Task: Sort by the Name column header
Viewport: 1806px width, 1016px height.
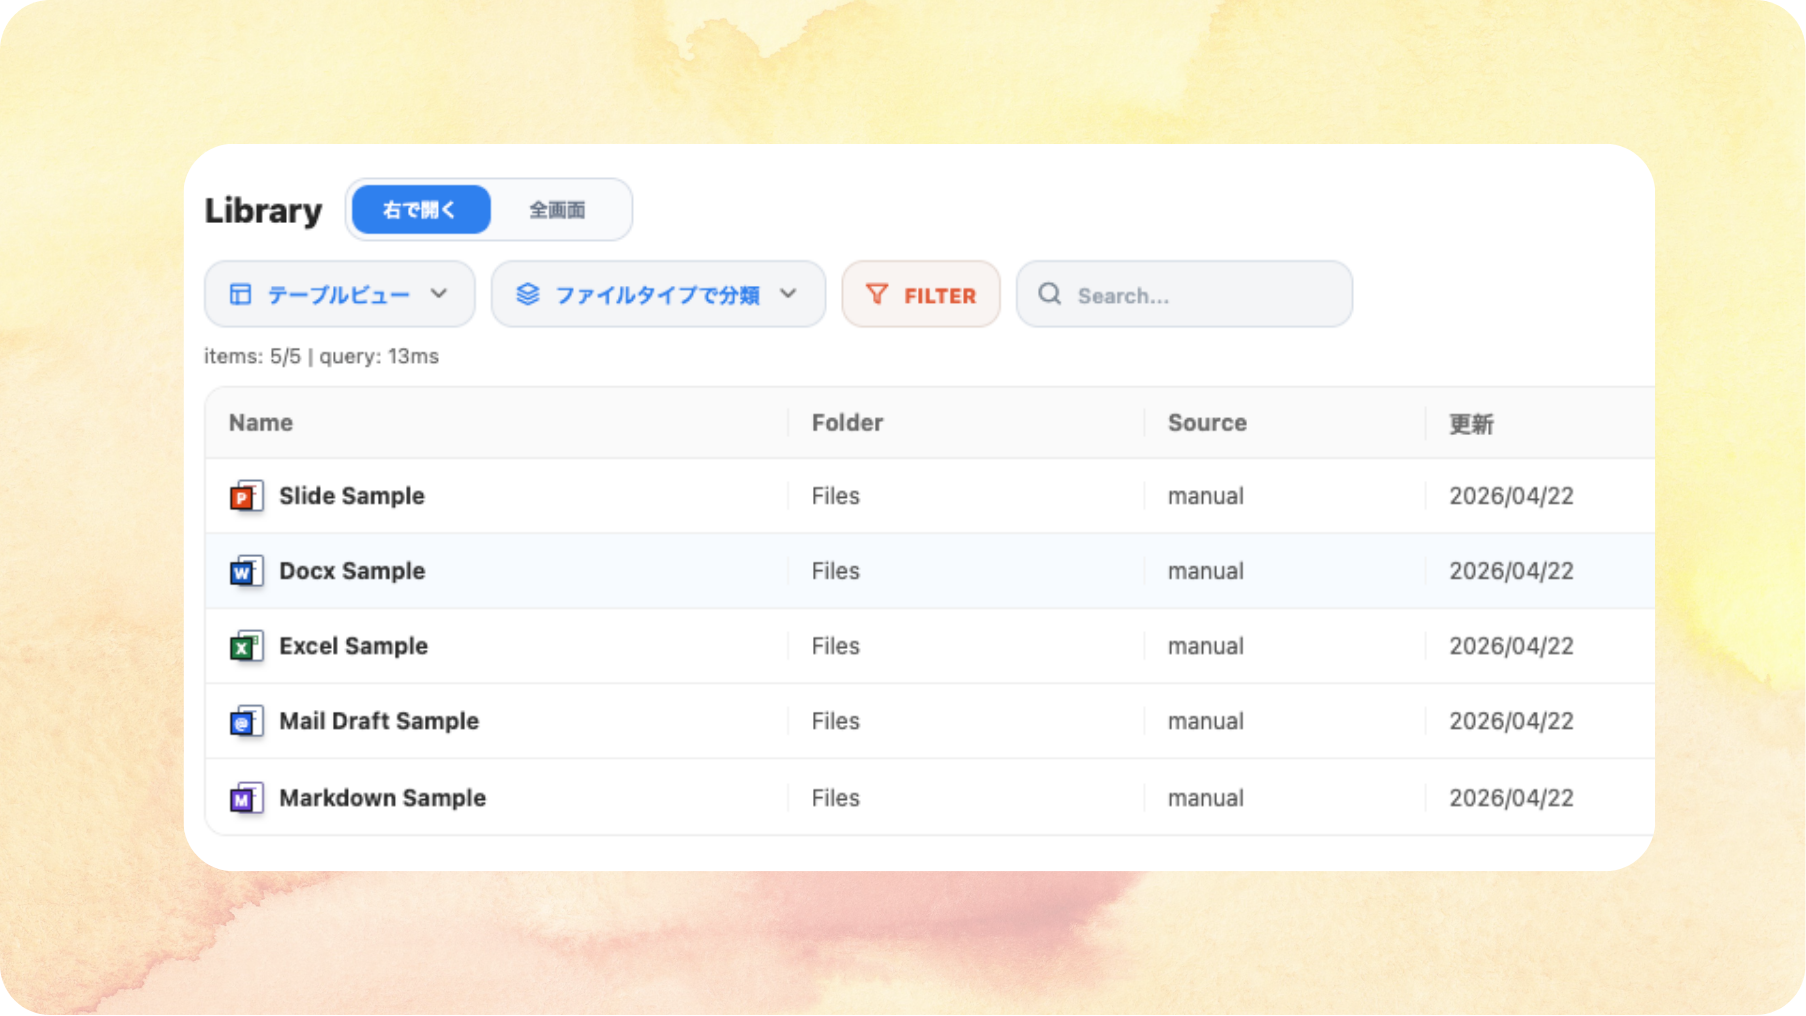Action: pyautogui.click(x=261, y=423)
